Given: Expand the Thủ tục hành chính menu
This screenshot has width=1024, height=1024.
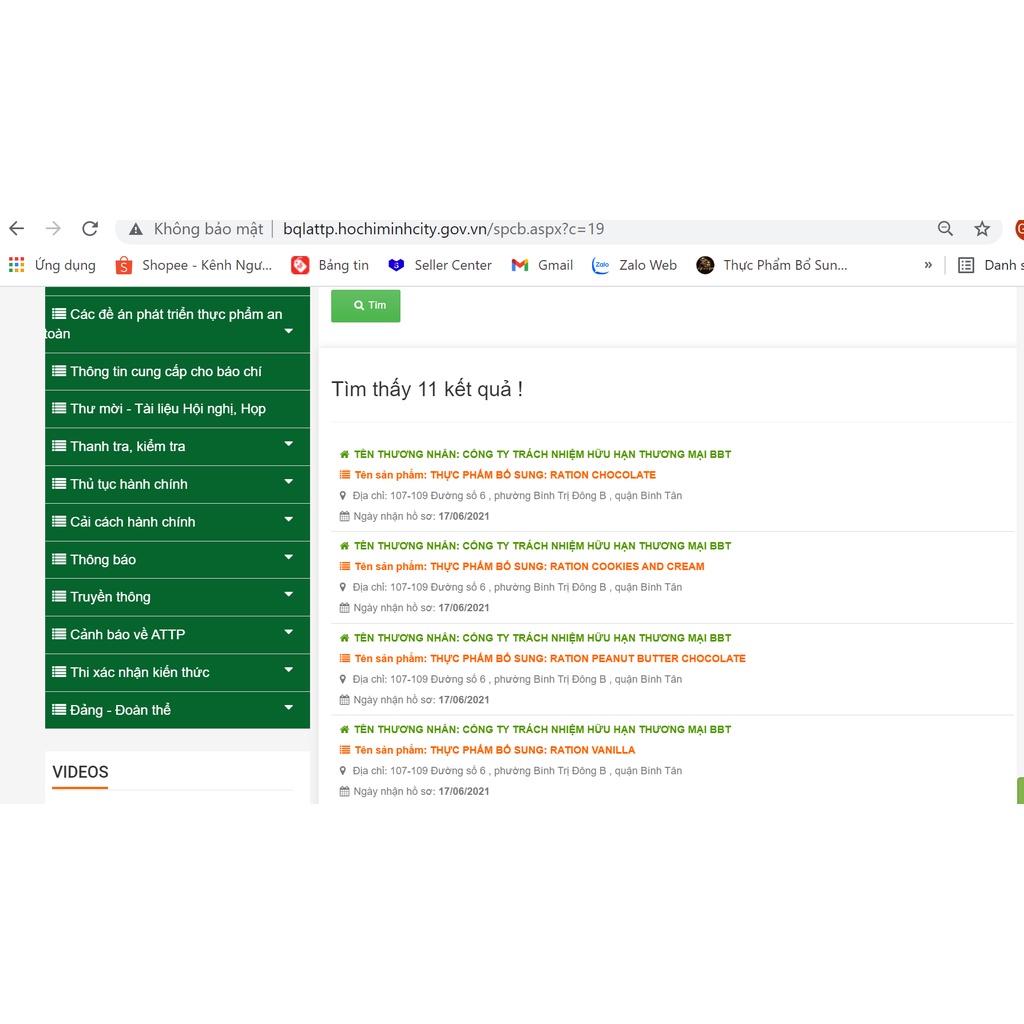Looking at the screenshot, I should pyautogui.click(x=288, y=483).
